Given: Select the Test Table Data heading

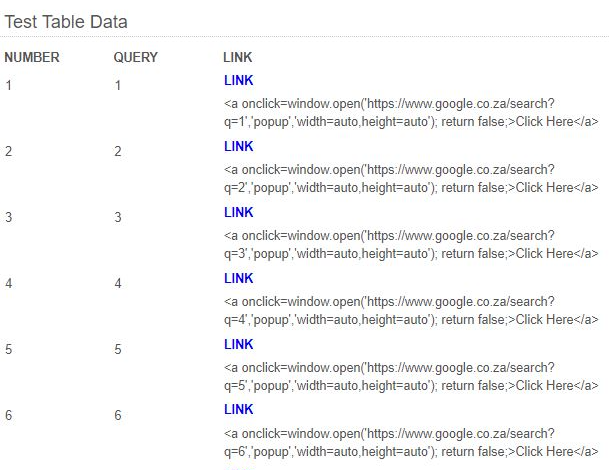Looking at the screenshot, I should (66, 22).
